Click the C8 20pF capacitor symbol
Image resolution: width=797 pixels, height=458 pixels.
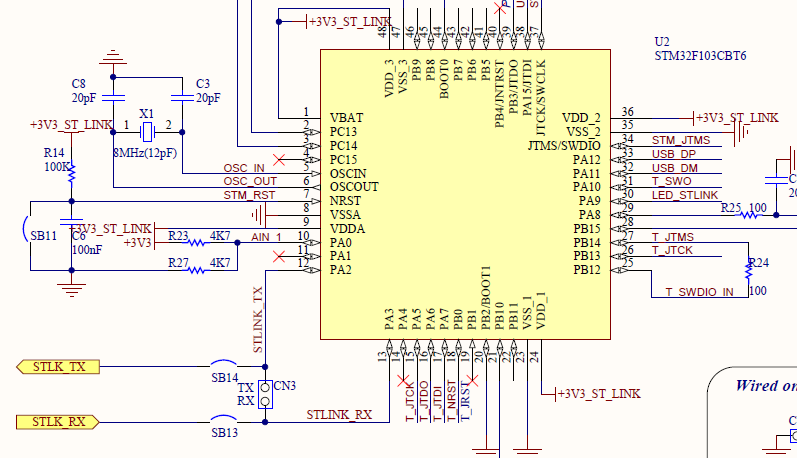click(x=113, y=97)
